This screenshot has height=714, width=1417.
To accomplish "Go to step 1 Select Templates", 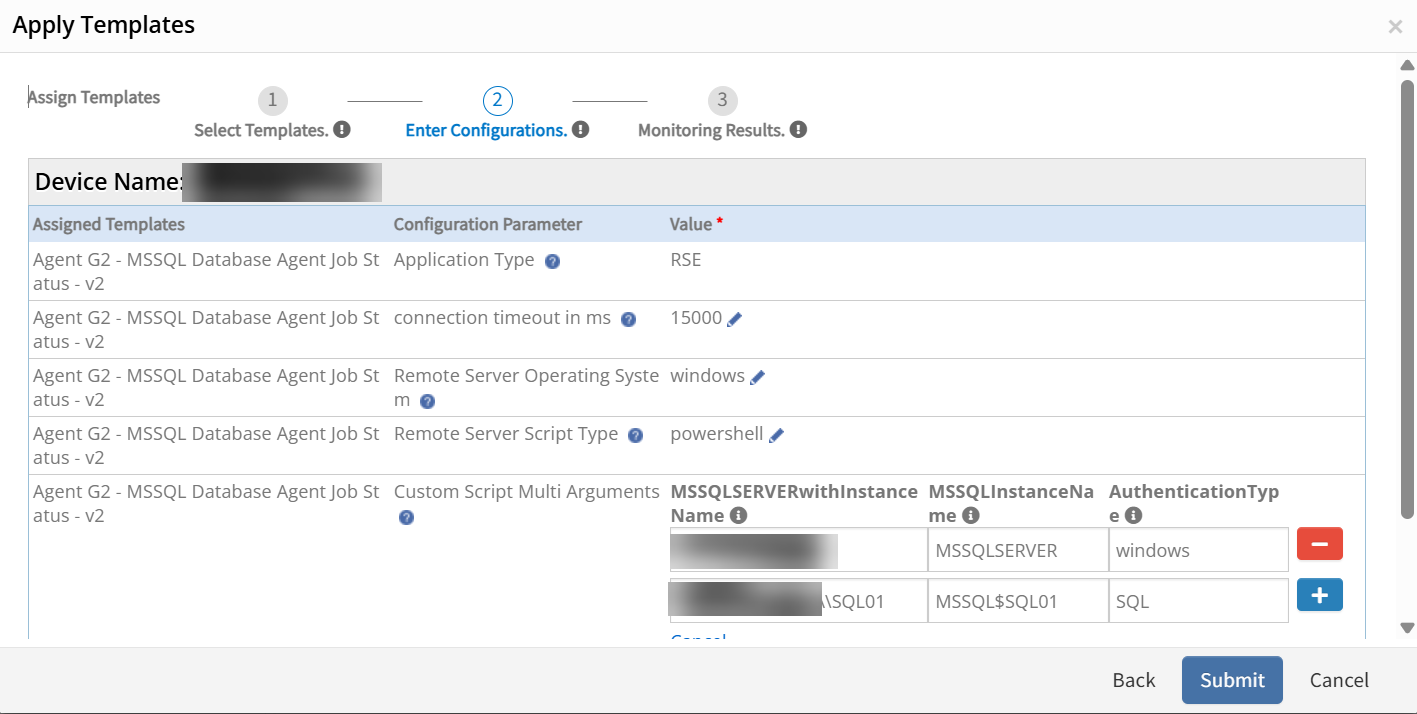I will [272, 100].
